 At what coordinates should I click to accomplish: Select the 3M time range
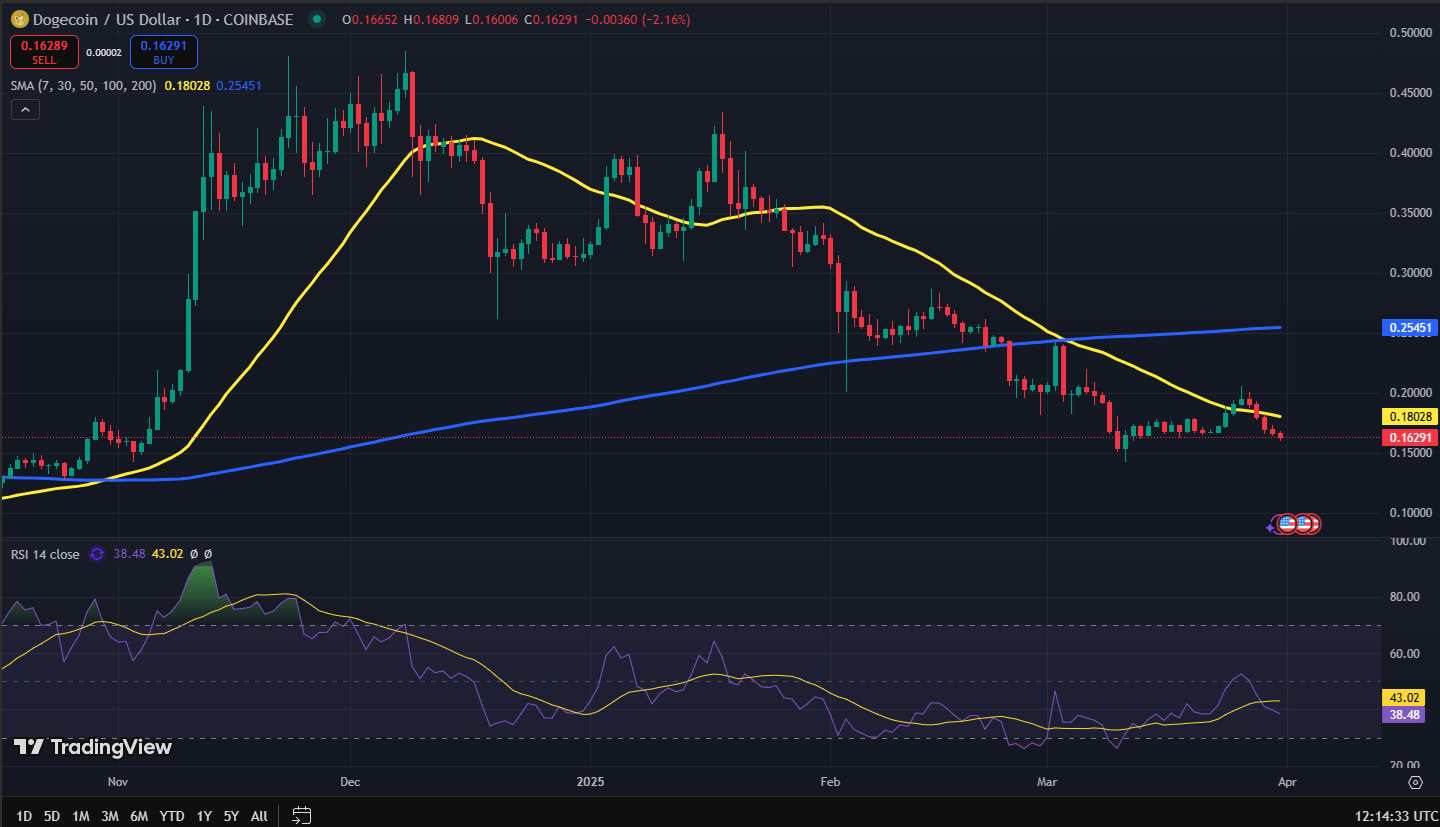point(111,816)
